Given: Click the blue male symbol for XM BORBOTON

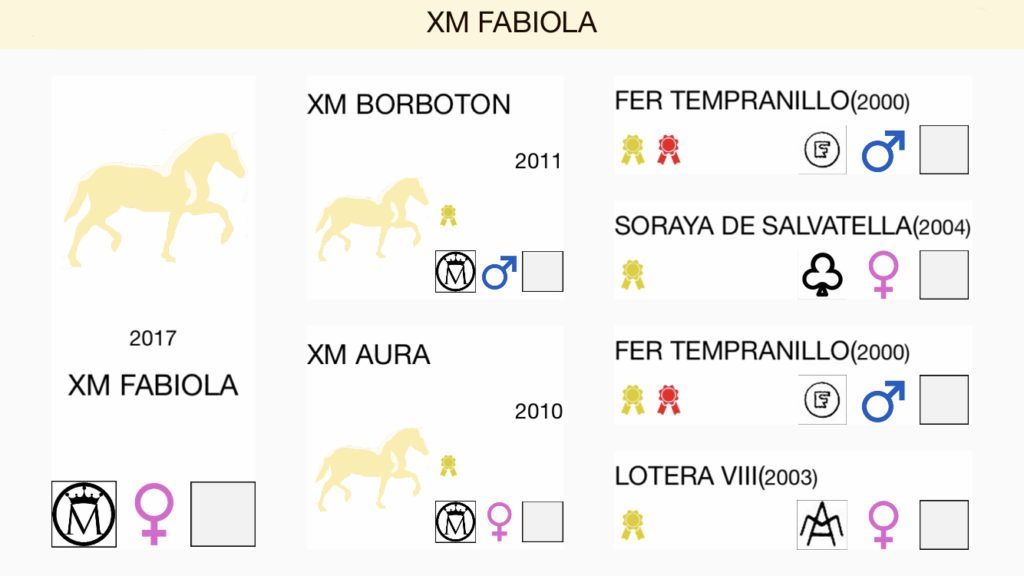Looking at the screenshot, I should pos(500,272).
